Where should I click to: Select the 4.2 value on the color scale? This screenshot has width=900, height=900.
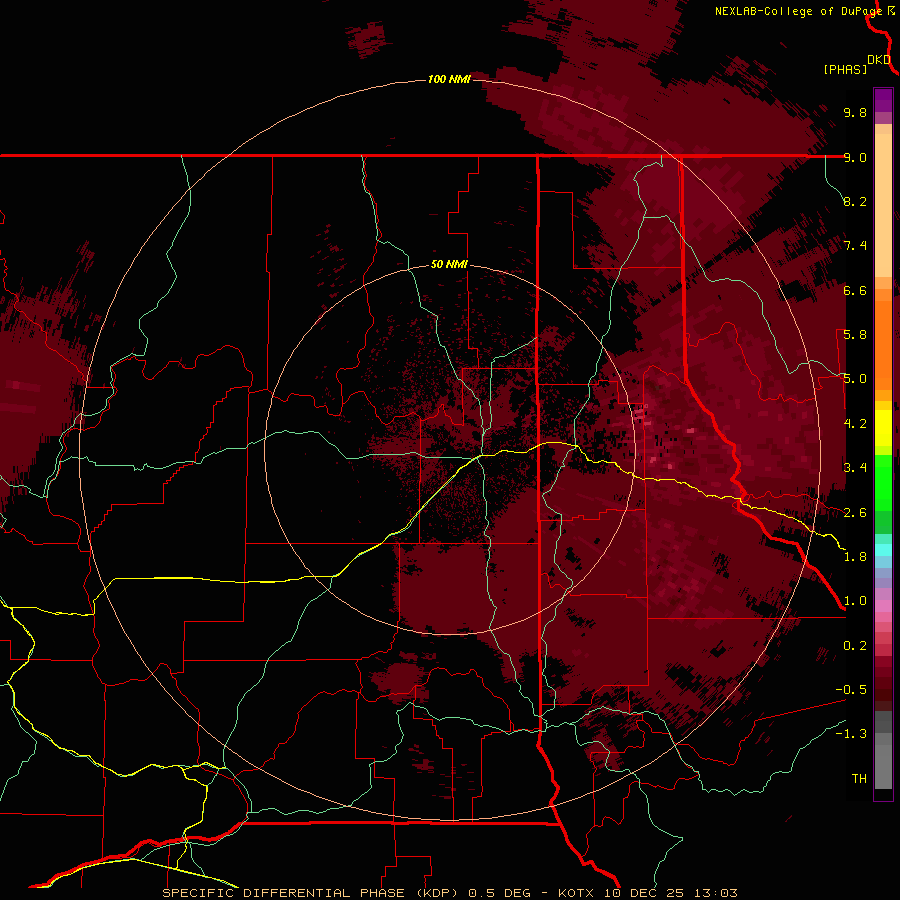click(855, 424)
